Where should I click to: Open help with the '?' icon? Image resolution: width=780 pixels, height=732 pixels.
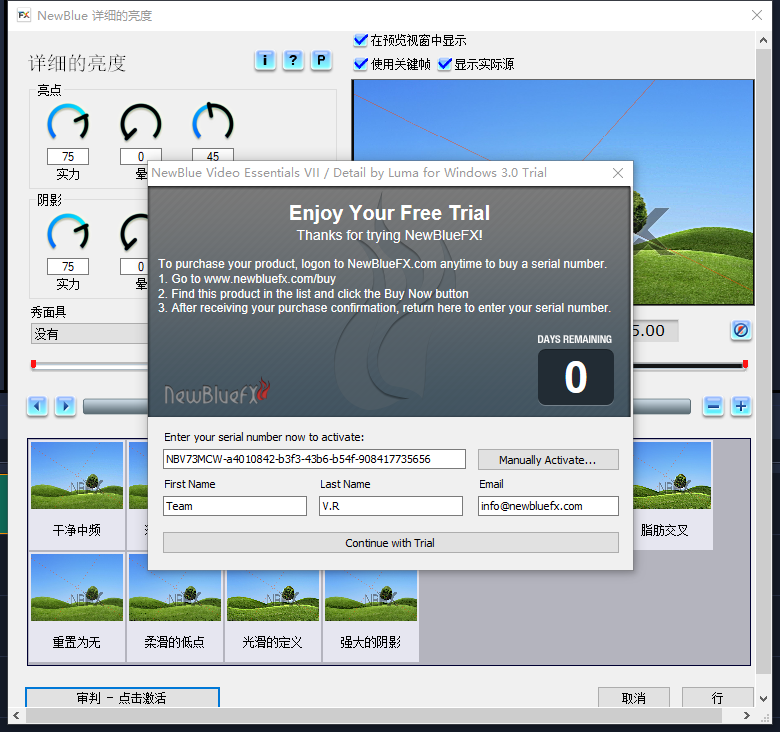tap(293, 61)
